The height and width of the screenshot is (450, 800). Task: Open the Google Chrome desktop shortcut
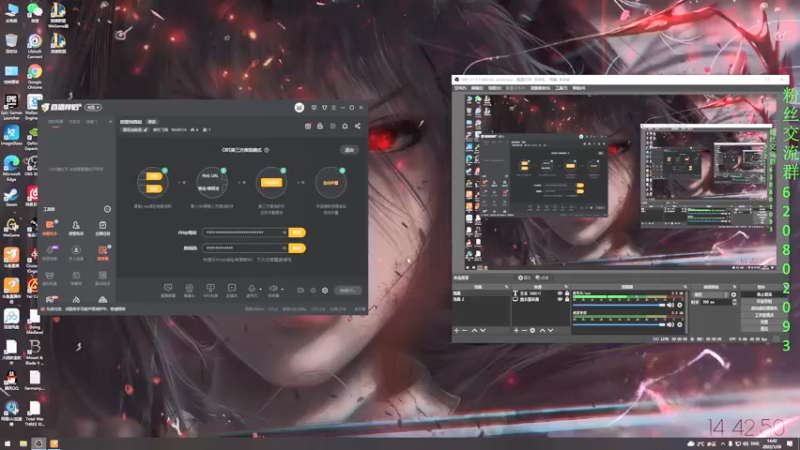[x=35, y=76]
